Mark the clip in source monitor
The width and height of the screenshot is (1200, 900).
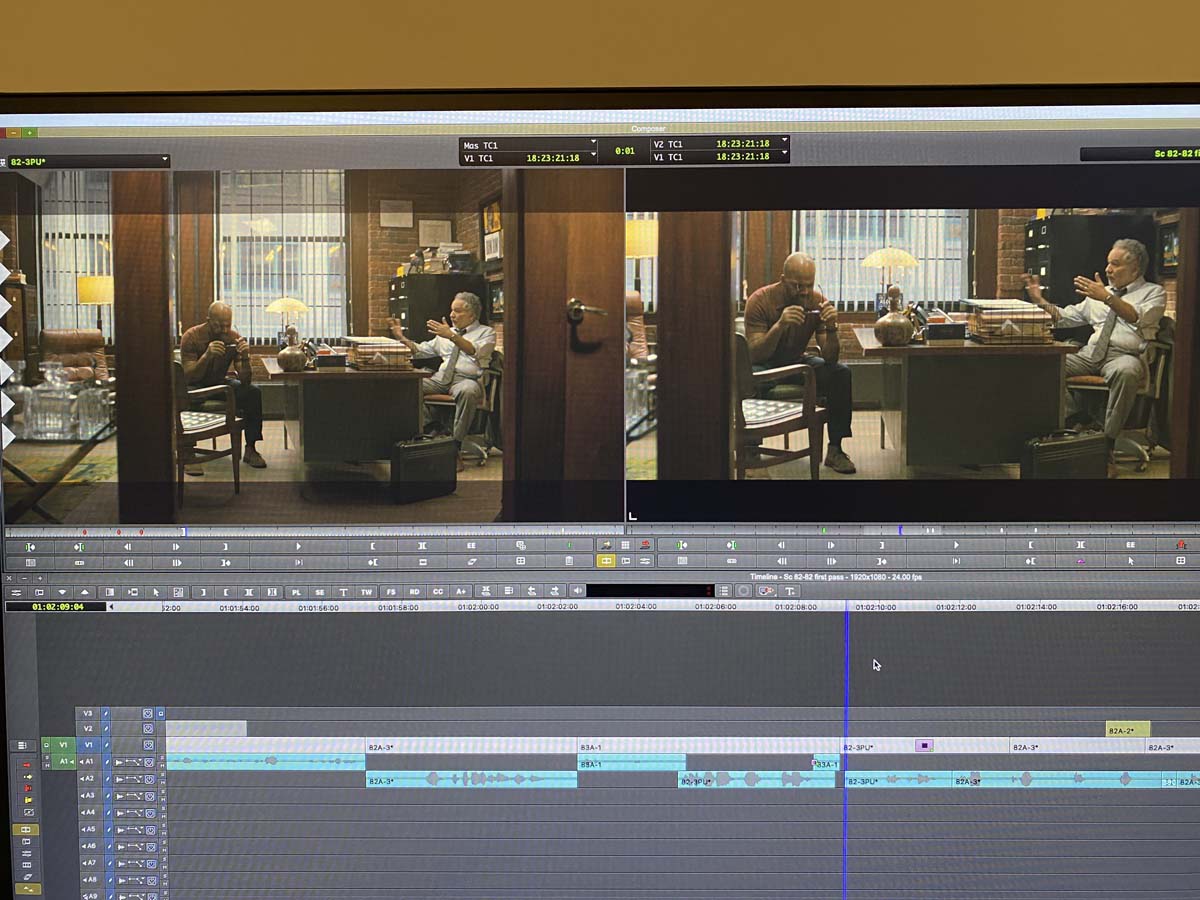point(423,546)
